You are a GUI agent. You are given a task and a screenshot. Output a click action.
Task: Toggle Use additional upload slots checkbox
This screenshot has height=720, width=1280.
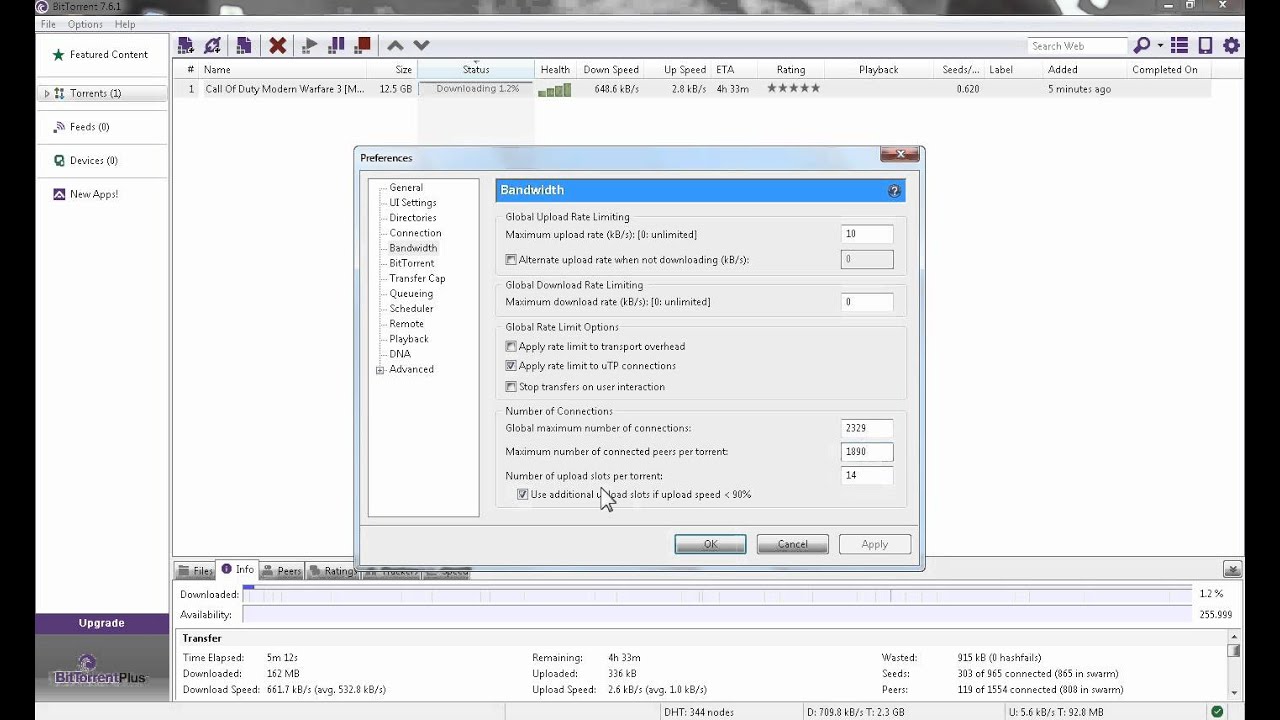click(x=522, y=494)
